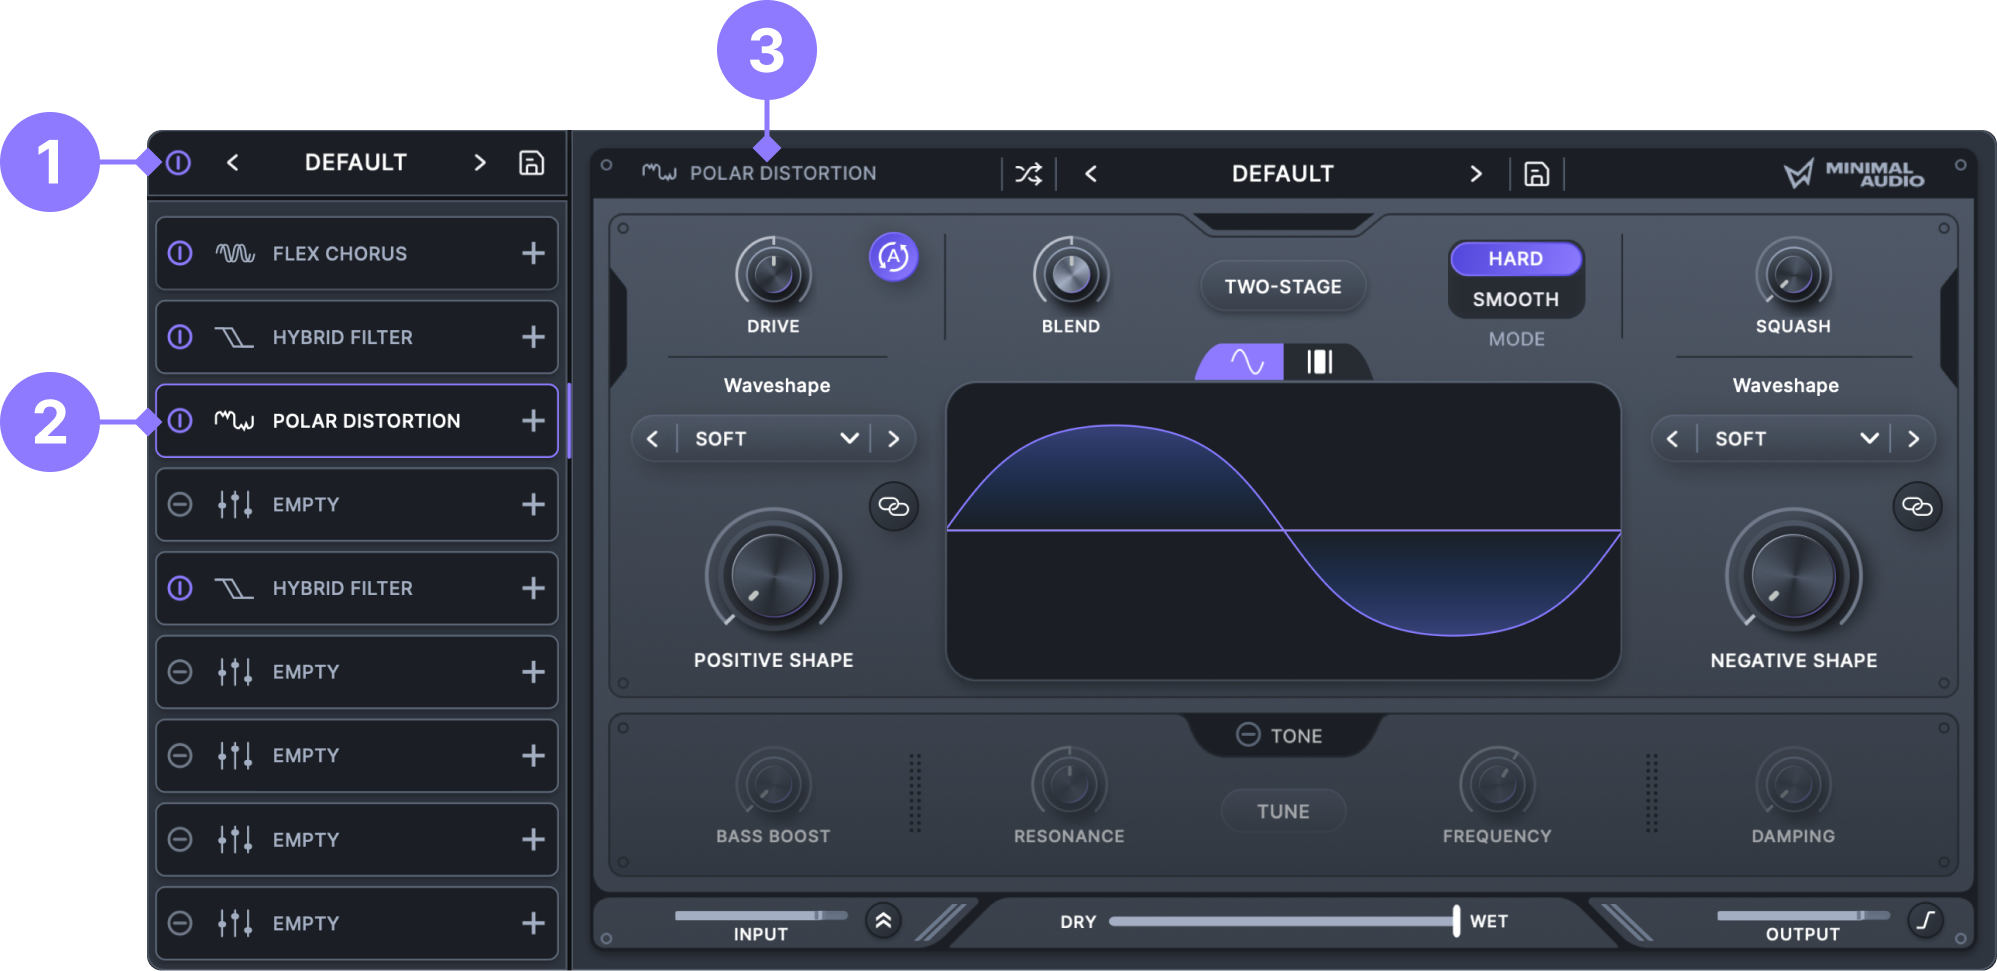Click the randomize preset shuffle icon

point(1028,173)
